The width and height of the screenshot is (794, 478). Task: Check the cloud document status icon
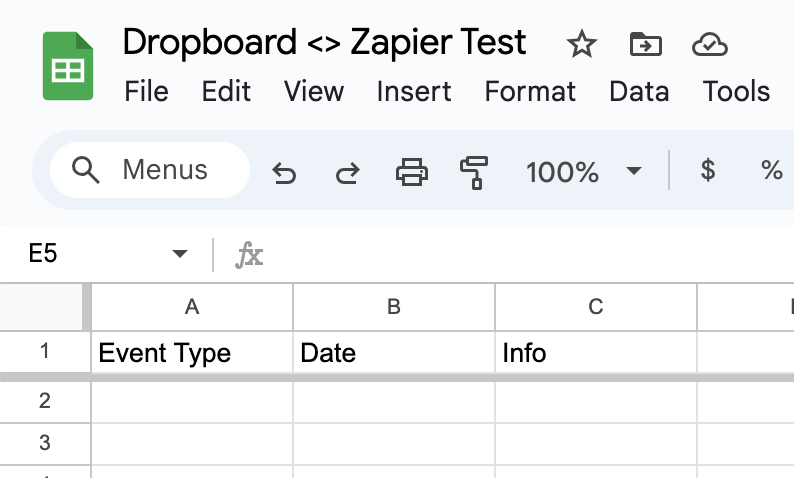pos(710,45)
